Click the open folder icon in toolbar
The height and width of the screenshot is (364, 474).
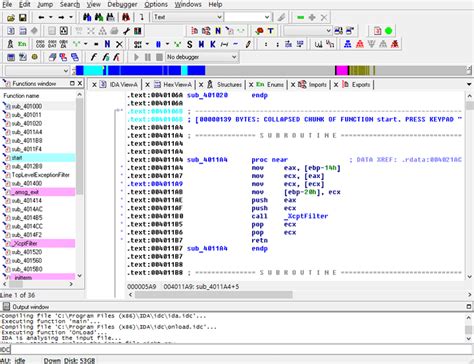11,17
